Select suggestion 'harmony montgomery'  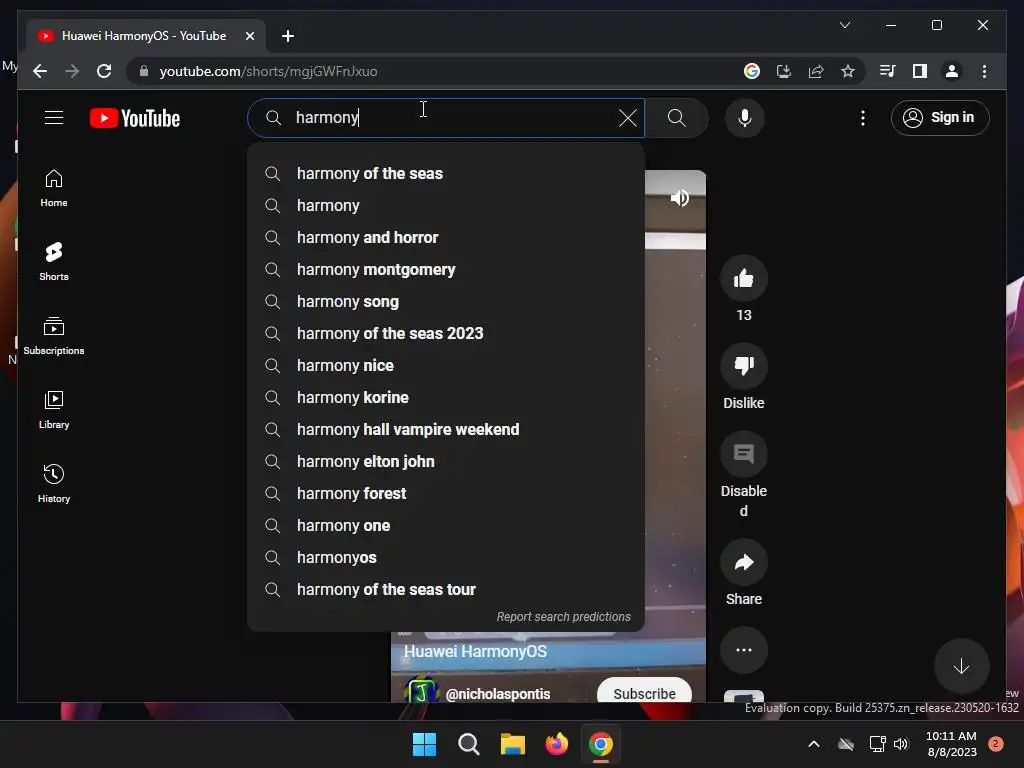[x=446, y=269]
